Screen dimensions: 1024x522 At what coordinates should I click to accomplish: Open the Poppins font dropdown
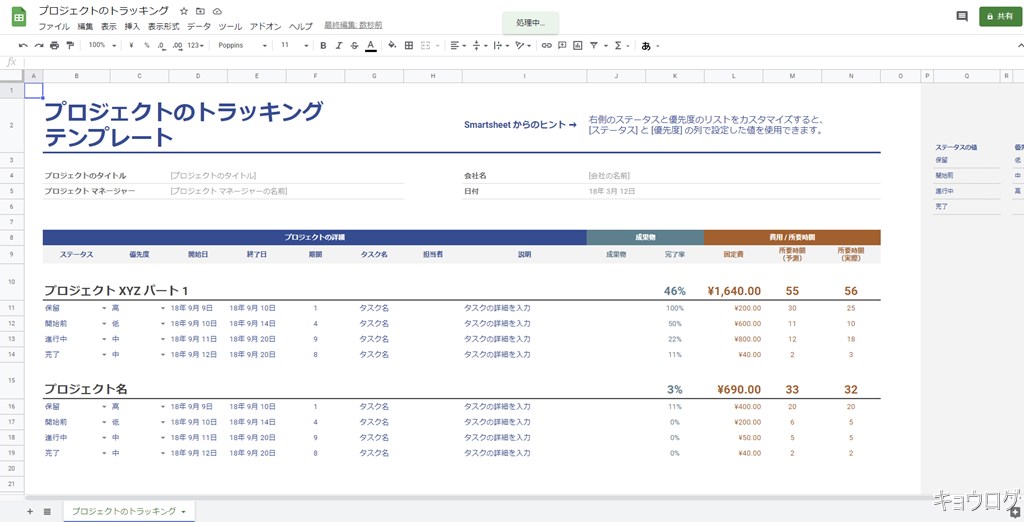(242, 46)
